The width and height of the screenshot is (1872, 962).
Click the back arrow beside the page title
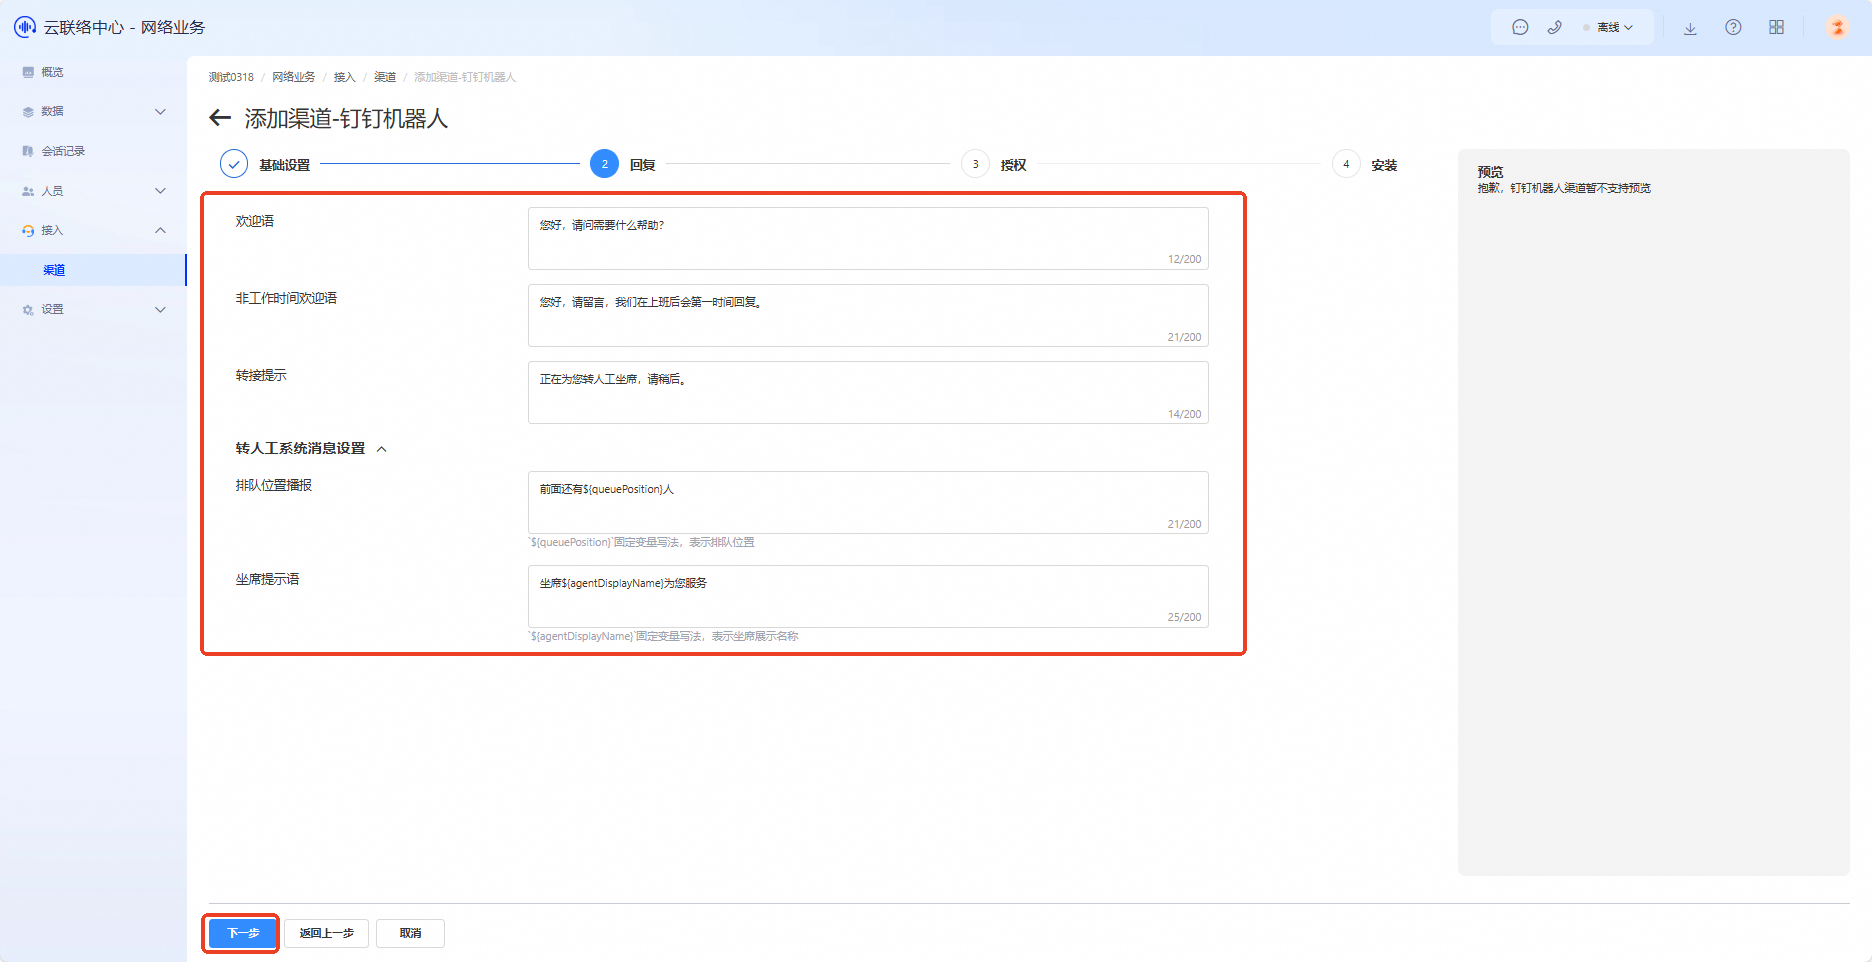(220, 118)
